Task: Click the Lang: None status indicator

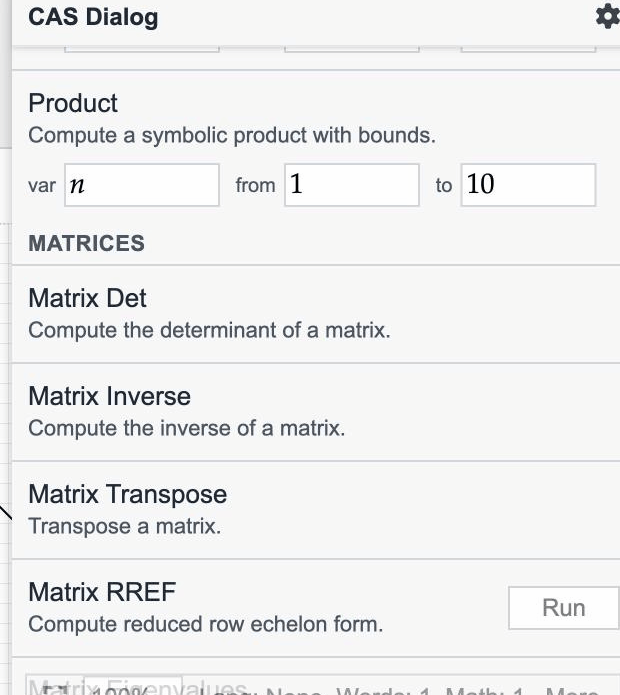Action: pyautogui.click(x=261, y=690)
